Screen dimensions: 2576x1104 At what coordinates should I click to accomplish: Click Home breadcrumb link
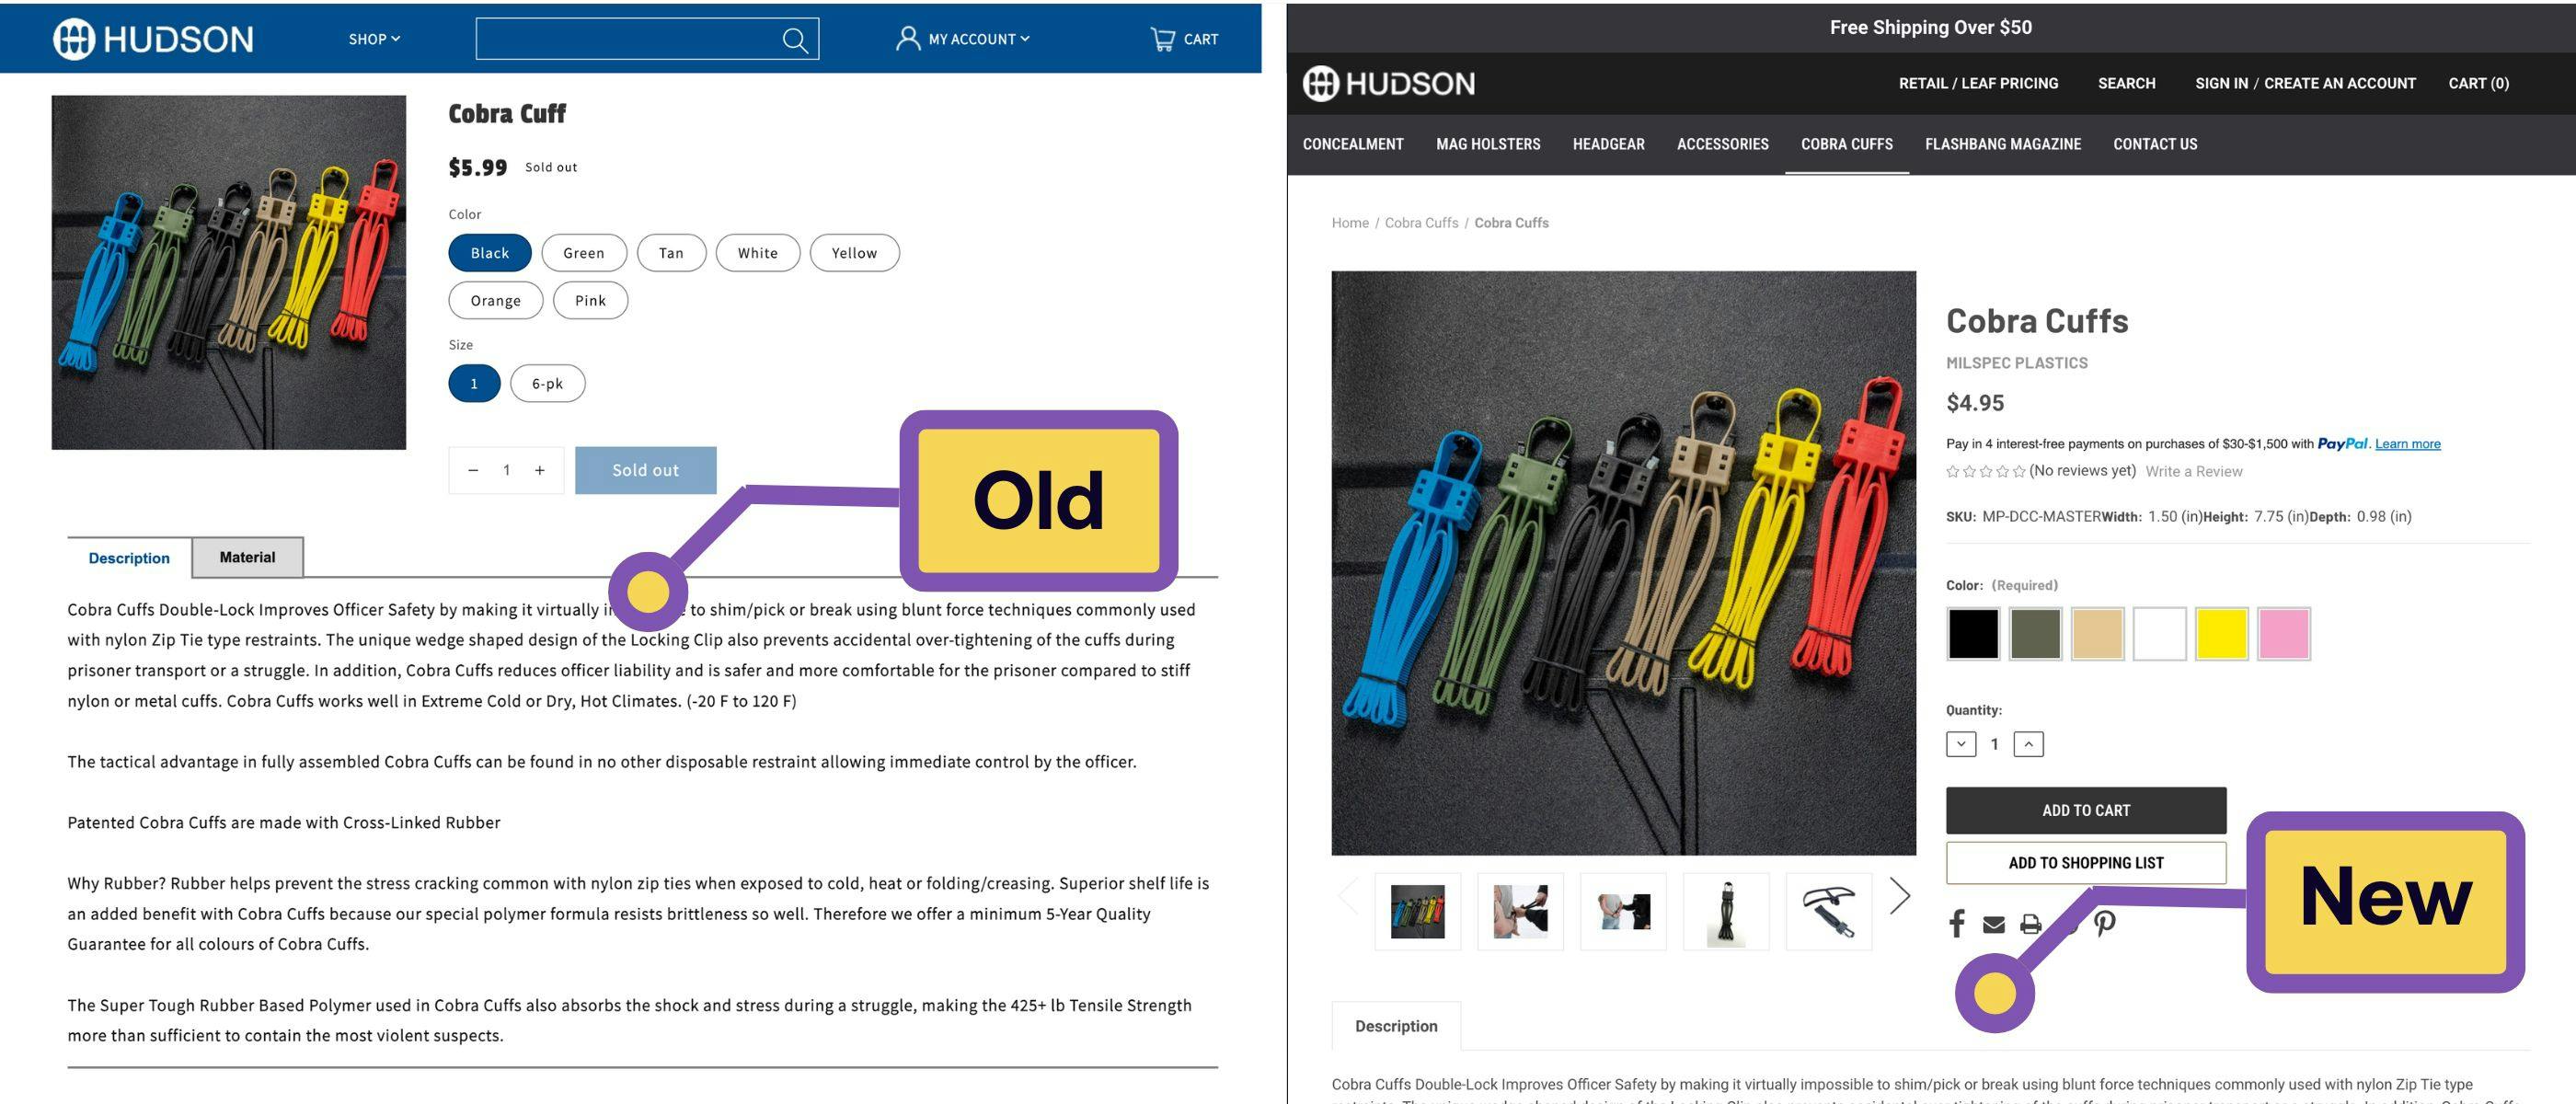point(1350,223)
